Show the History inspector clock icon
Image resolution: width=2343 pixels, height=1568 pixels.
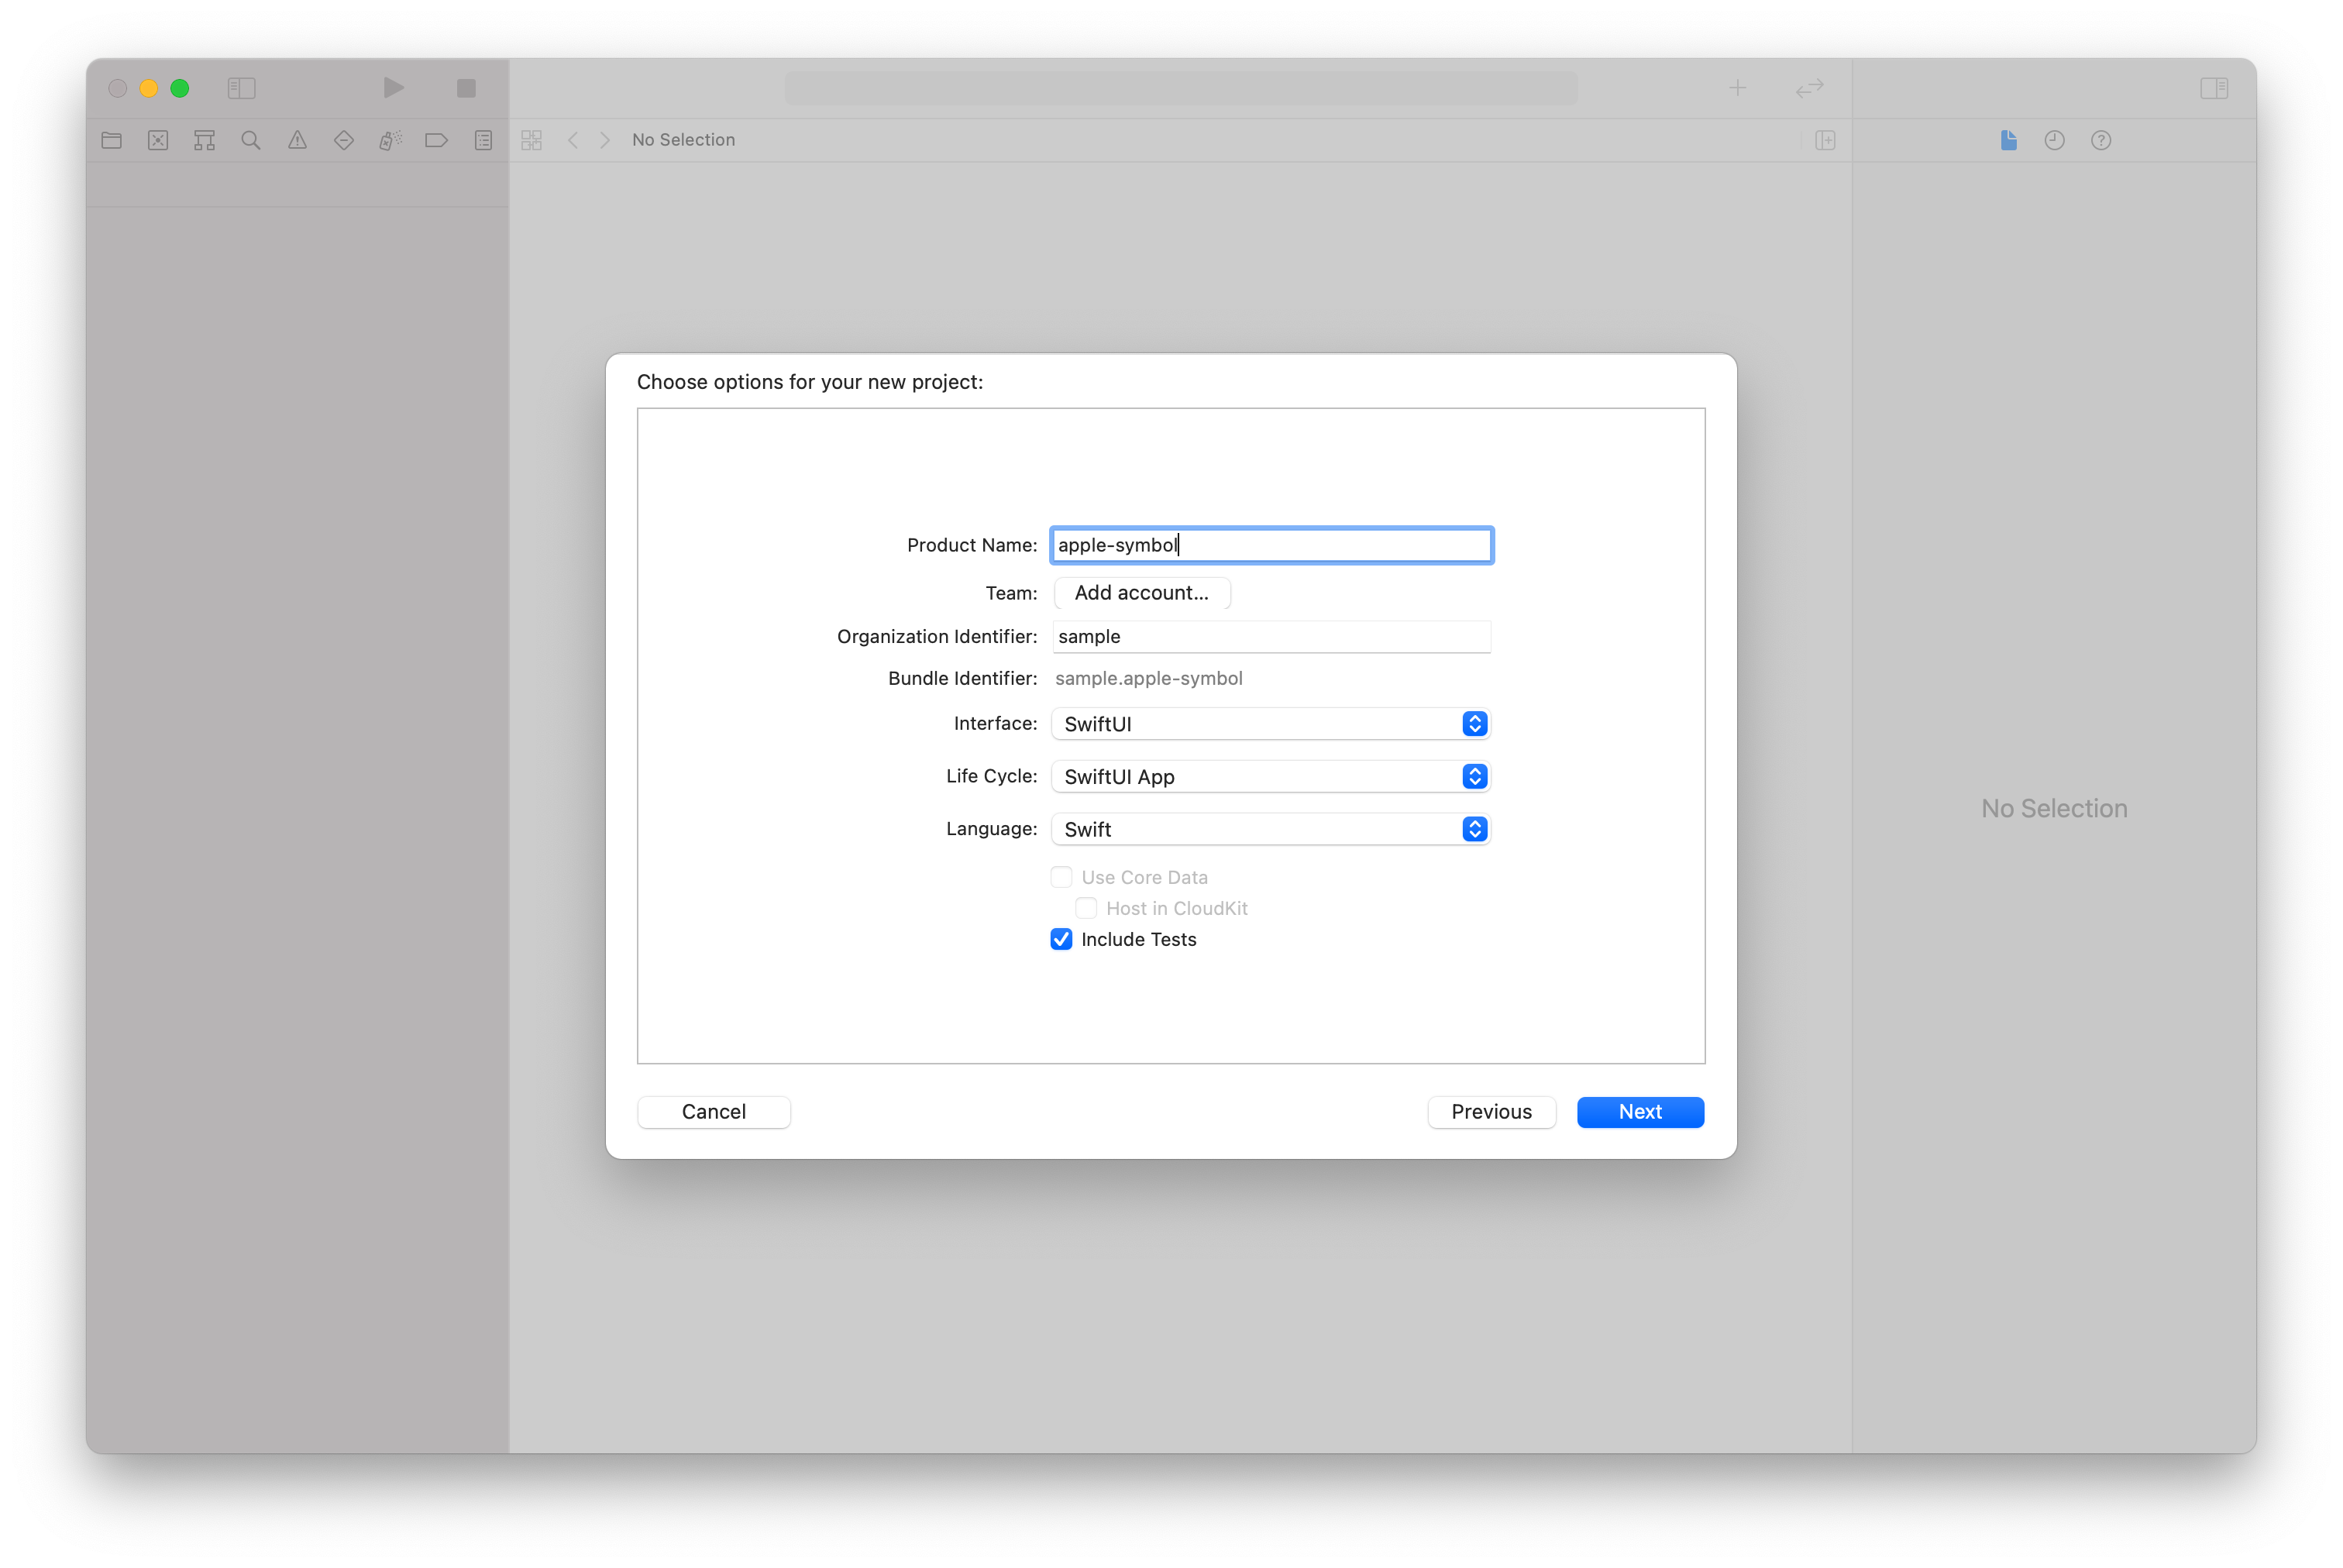pyautogui.click(x=2054, y=140)
